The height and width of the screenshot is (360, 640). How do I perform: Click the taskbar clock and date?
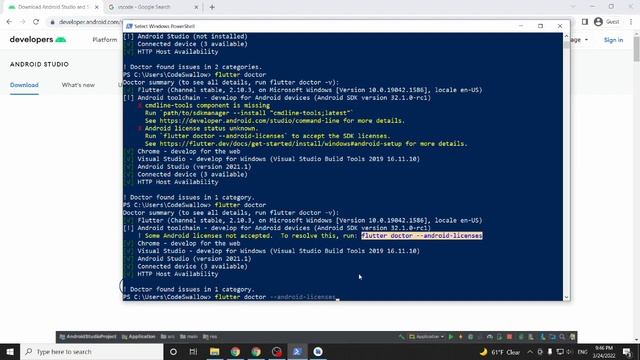[604, 352]
